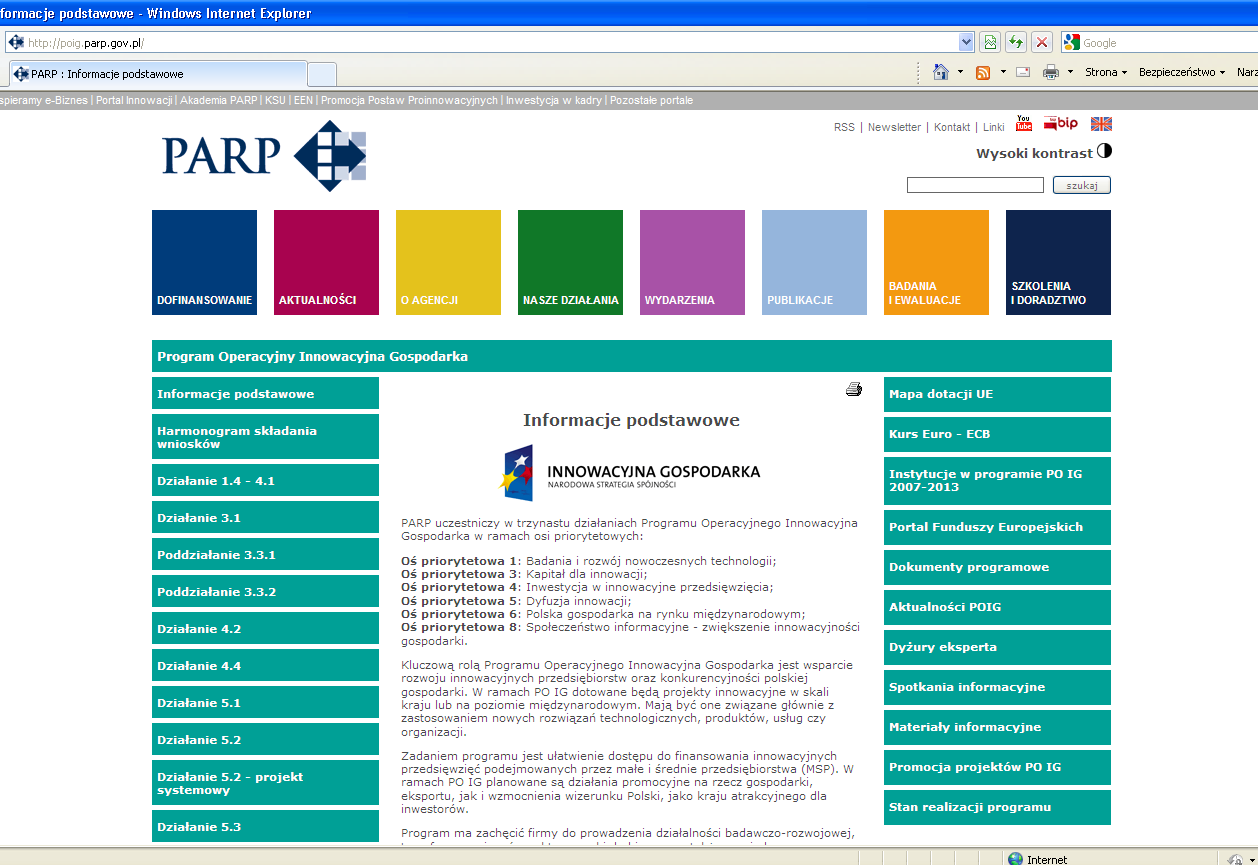The image size is (1258, 865).
Task: Open Spotkania informacyjne link
Action: [997, 687]
